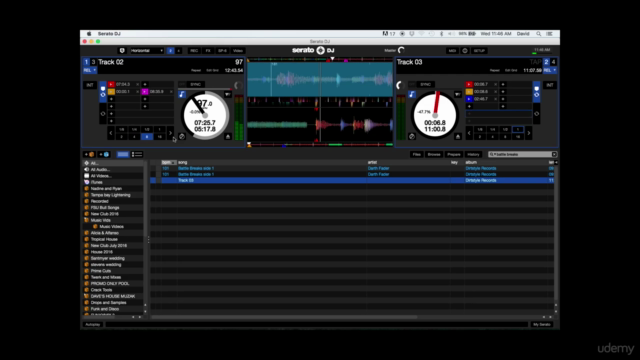Click TAP tempo on the Track 03 deck
This screenshot has height=360, width=640.
tap(535, 62)
